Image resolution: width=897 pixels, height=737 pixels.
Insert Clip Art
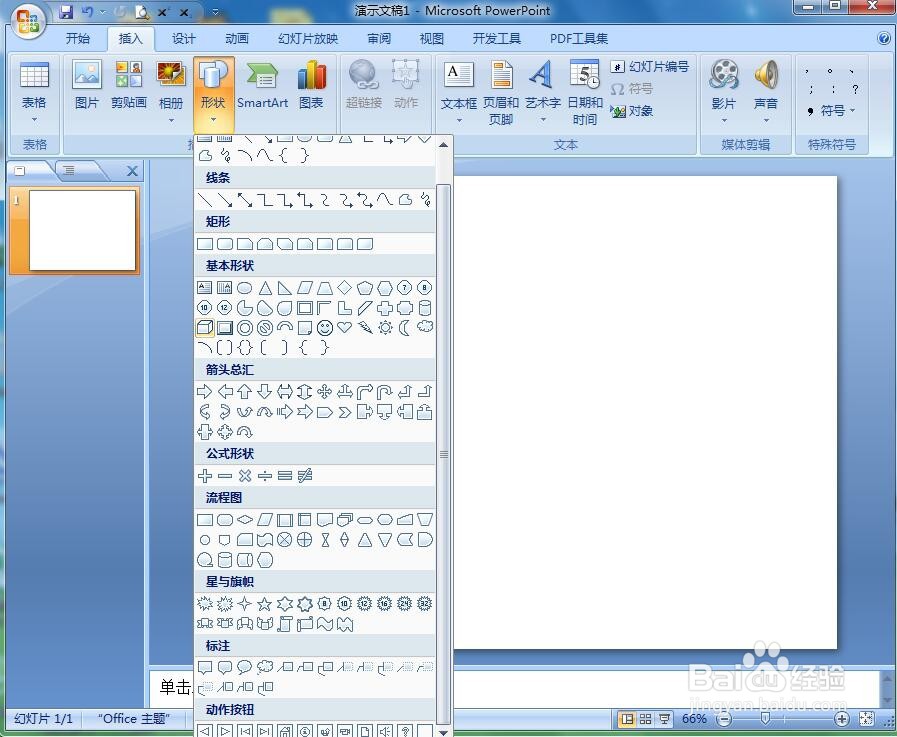pyautogui.click(x=129, y=85)
